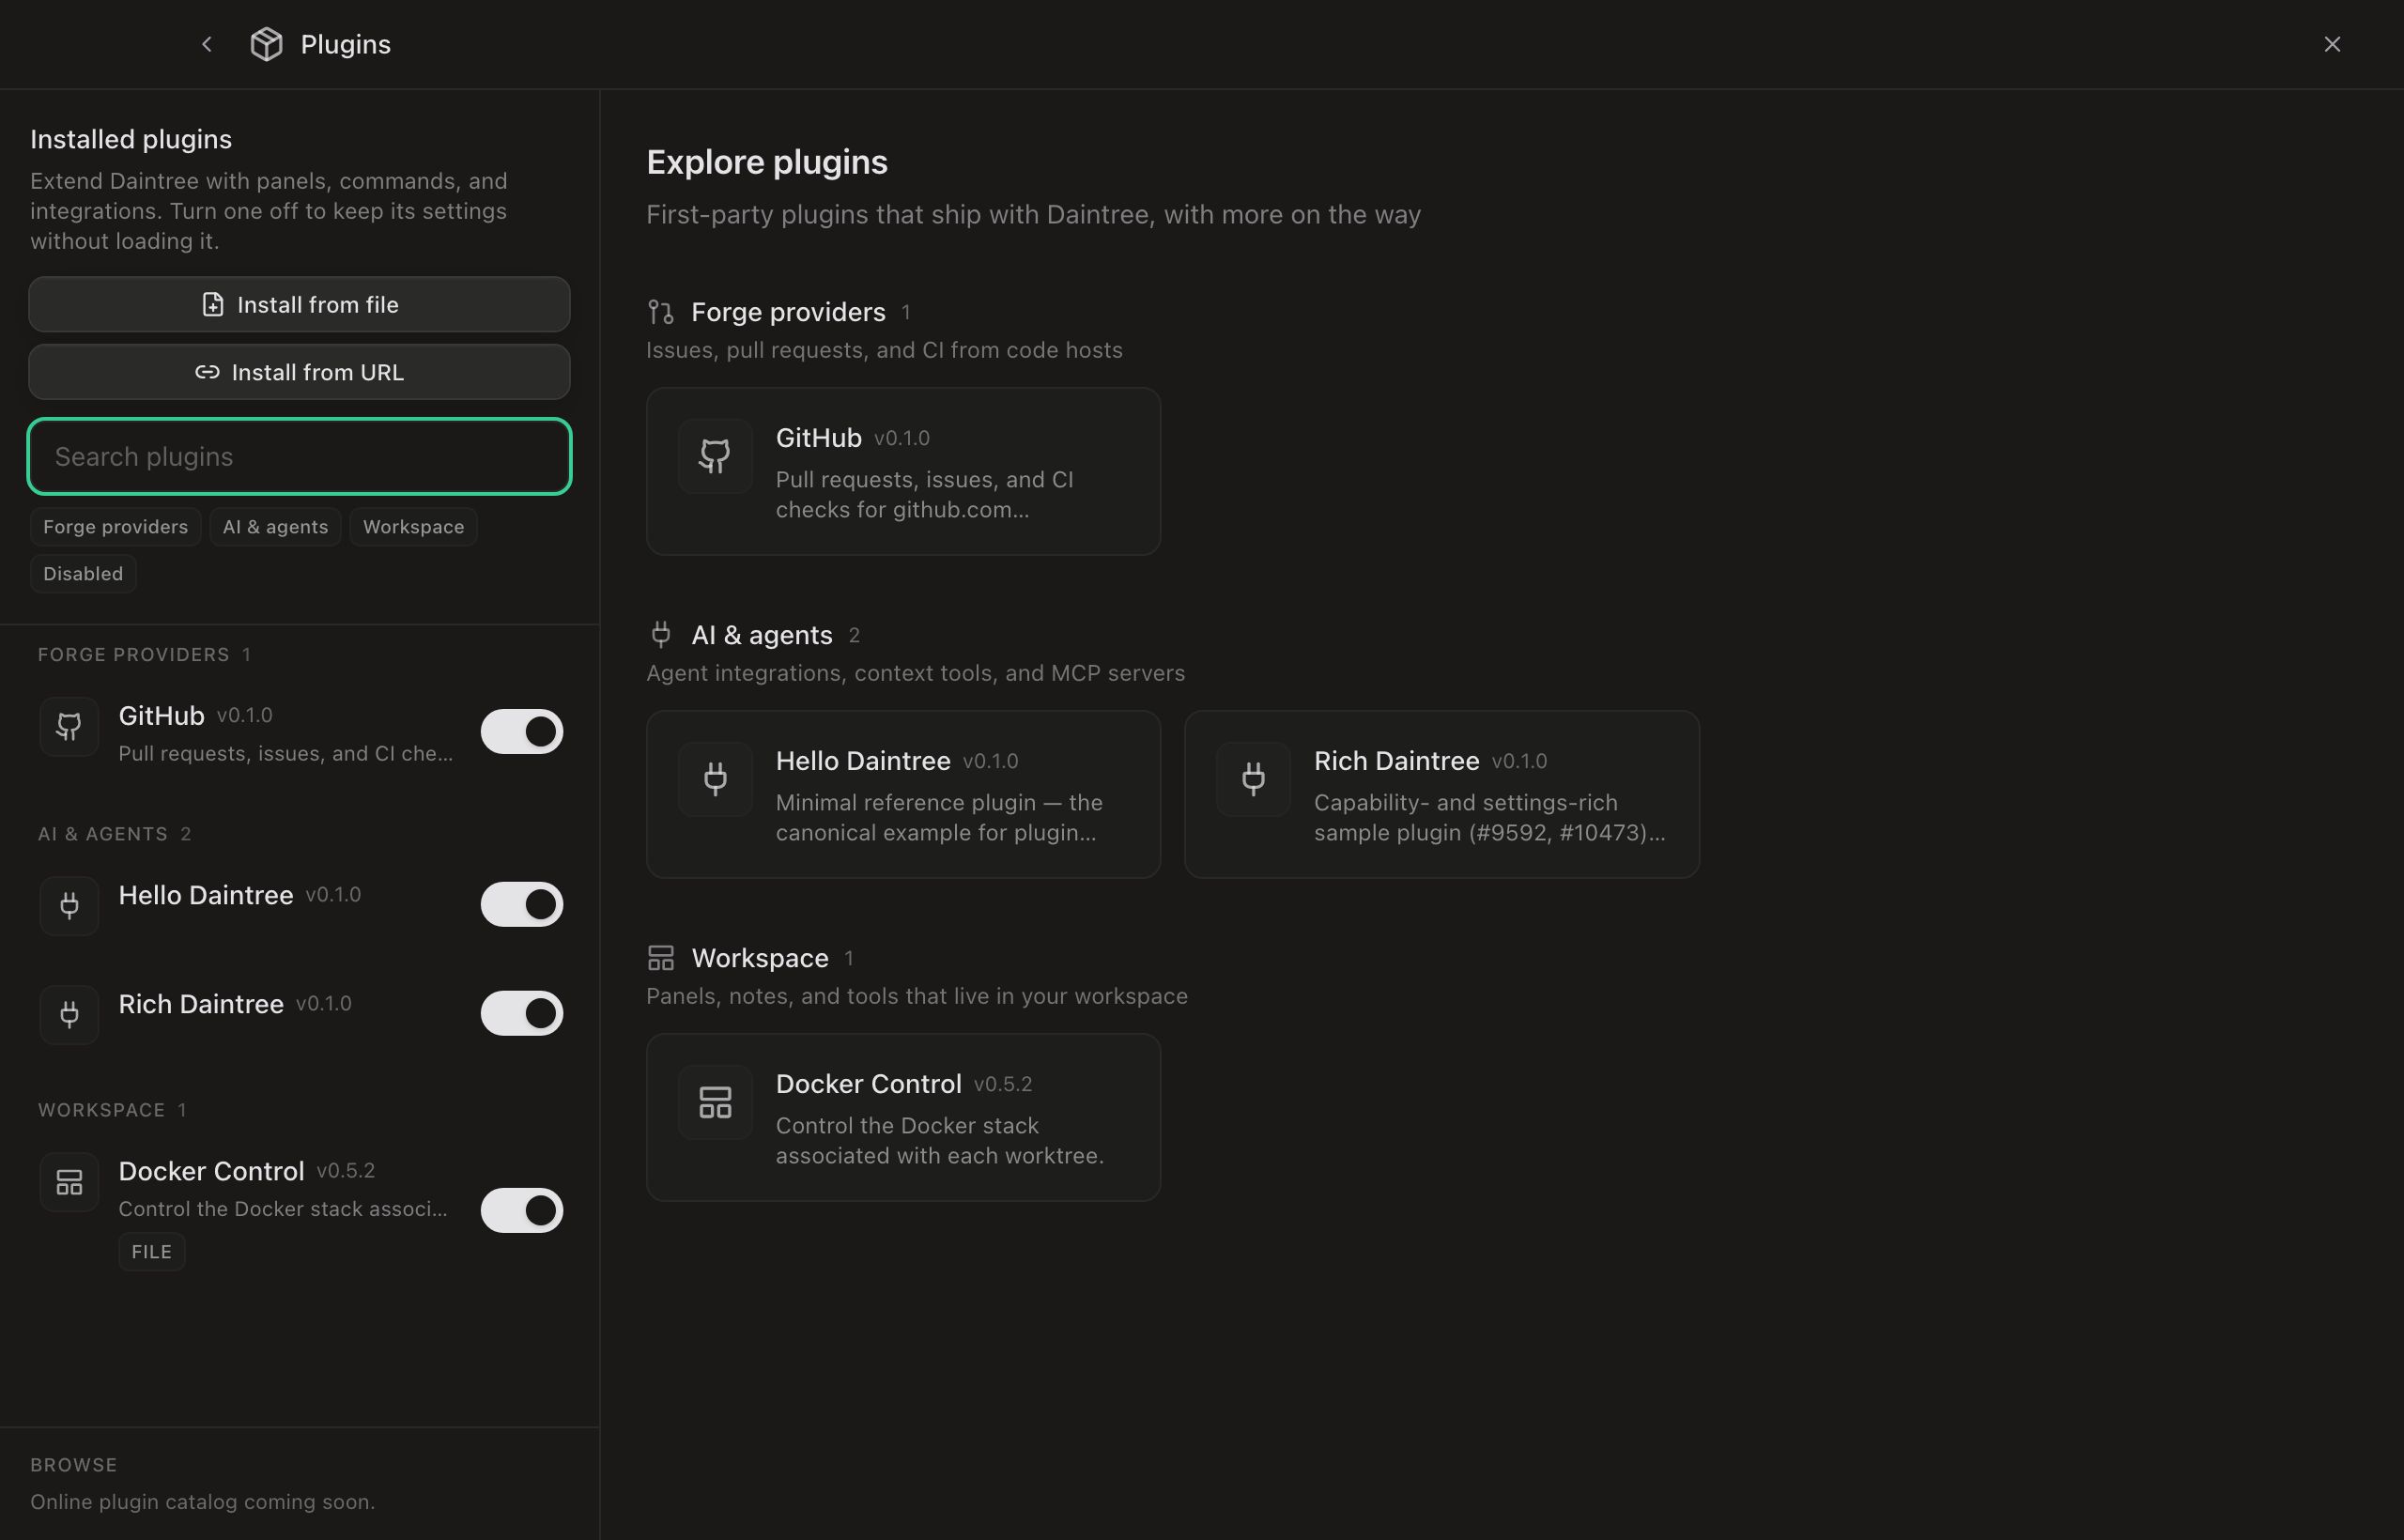The image size is (2404, 1540).
Task: Close the Plugins view with the X
Action: 2332,44
